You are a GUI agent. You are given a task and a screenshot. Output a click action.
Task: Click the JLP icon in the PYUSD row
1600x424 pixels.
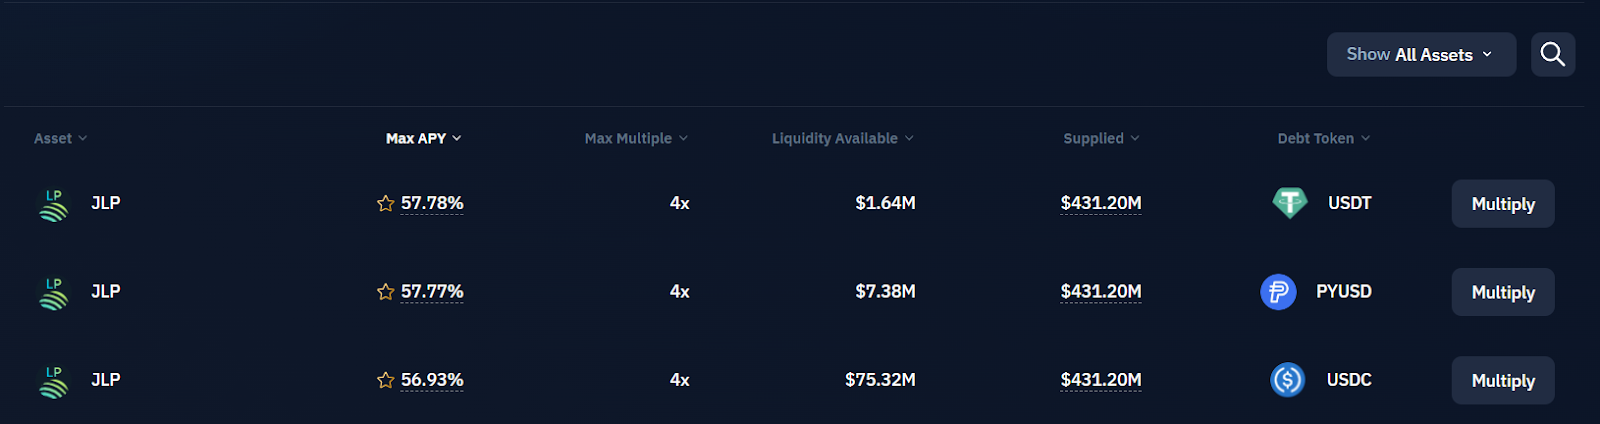pos(54,292)
